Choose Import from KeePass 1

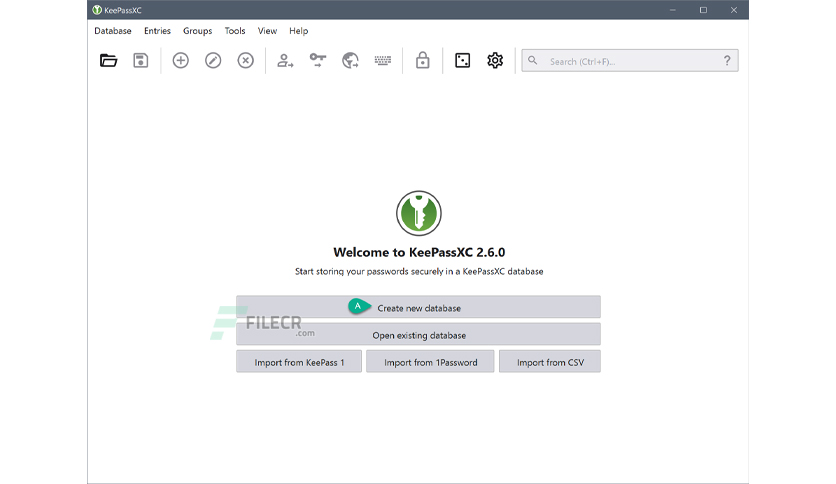299,361
